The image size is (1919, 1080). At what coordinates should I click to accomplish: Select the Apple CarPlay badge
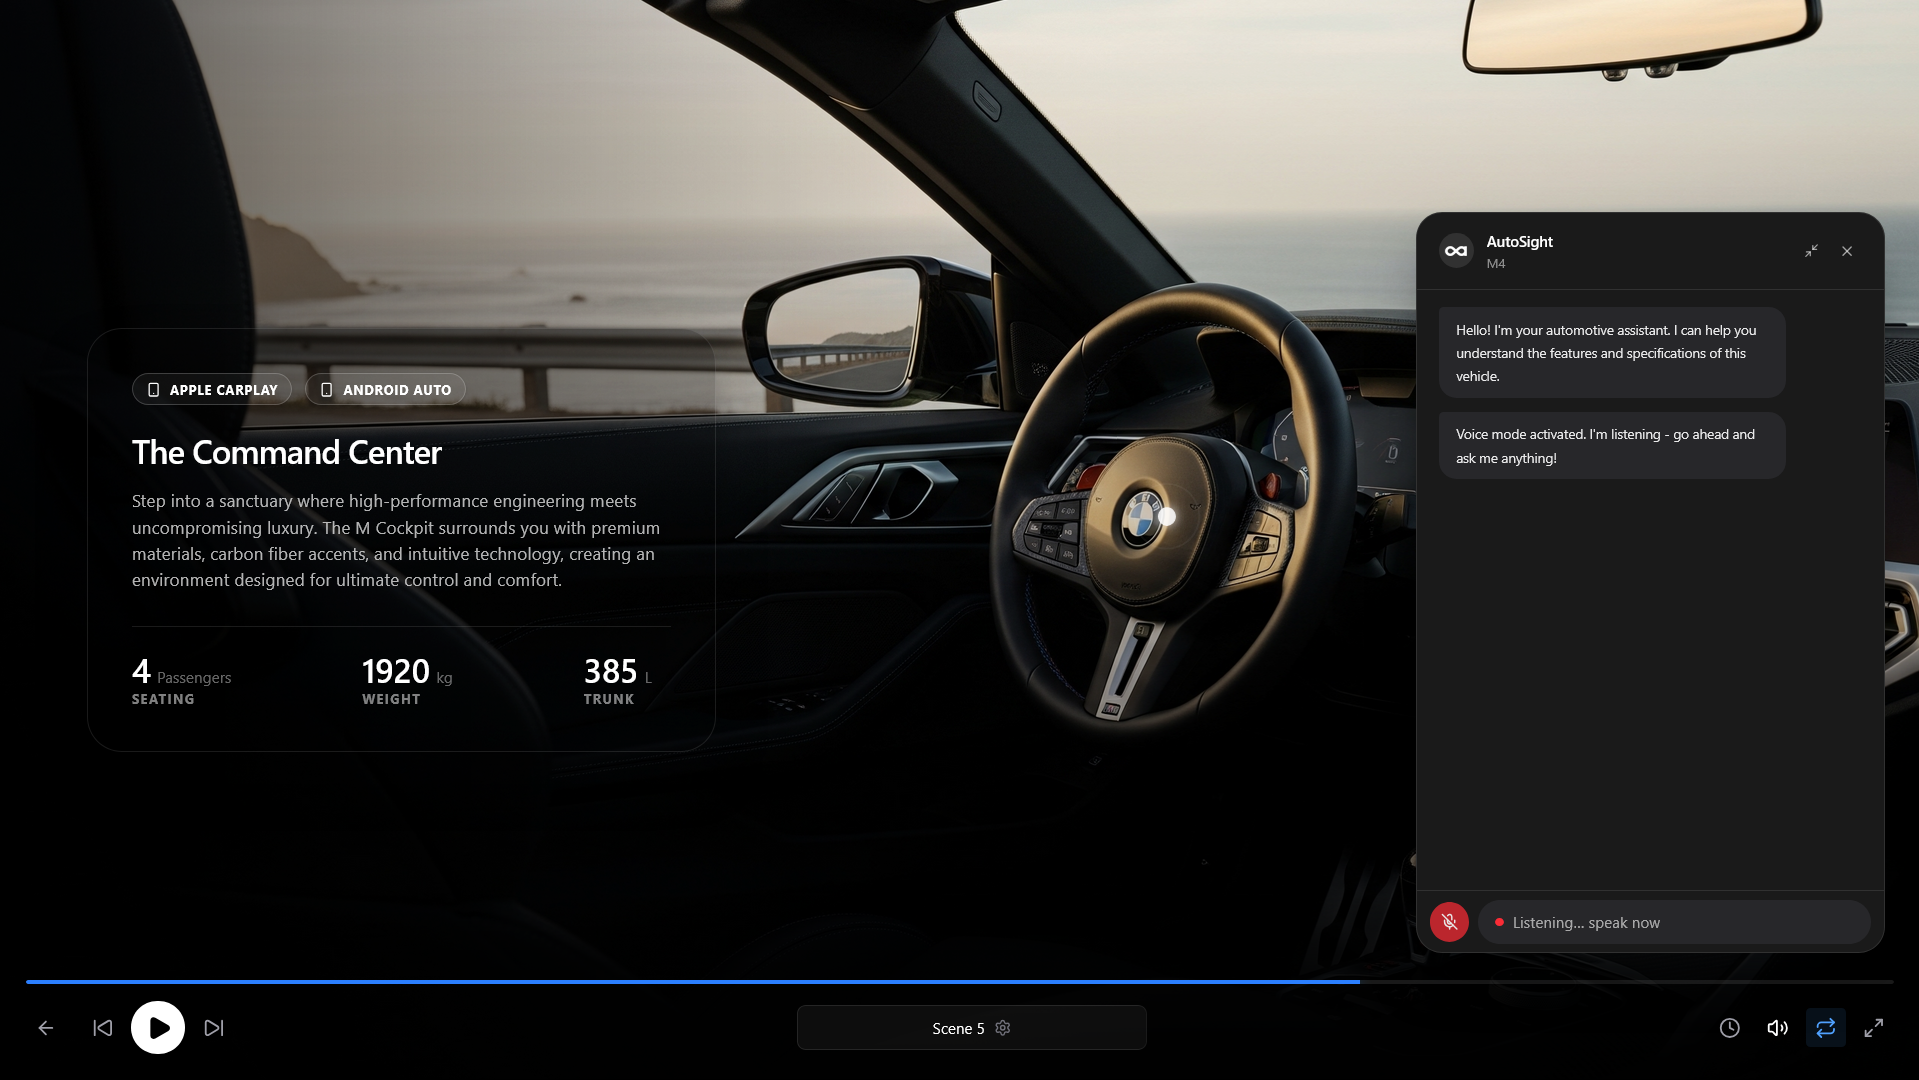click(212, 389)
